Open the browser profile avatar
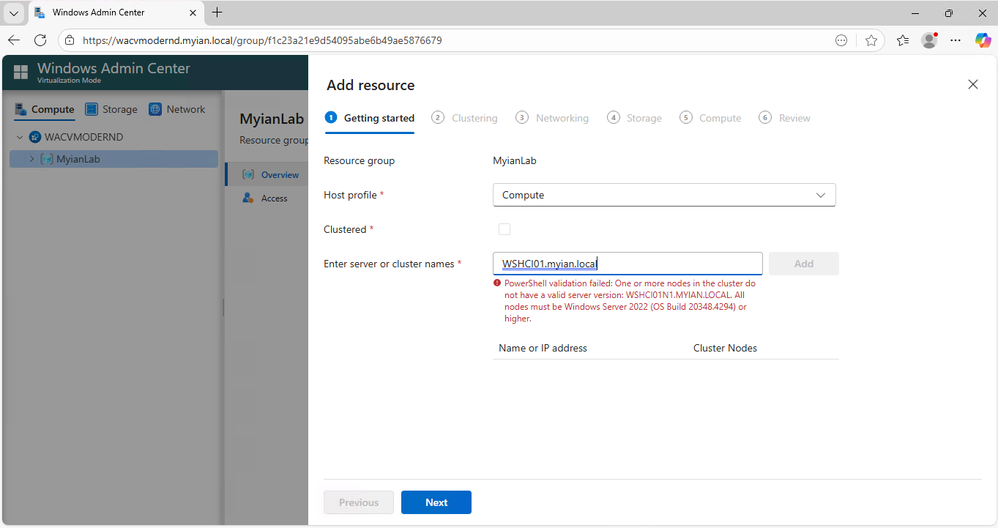Screen dimensions: 998x528 (x=929, y=40)
